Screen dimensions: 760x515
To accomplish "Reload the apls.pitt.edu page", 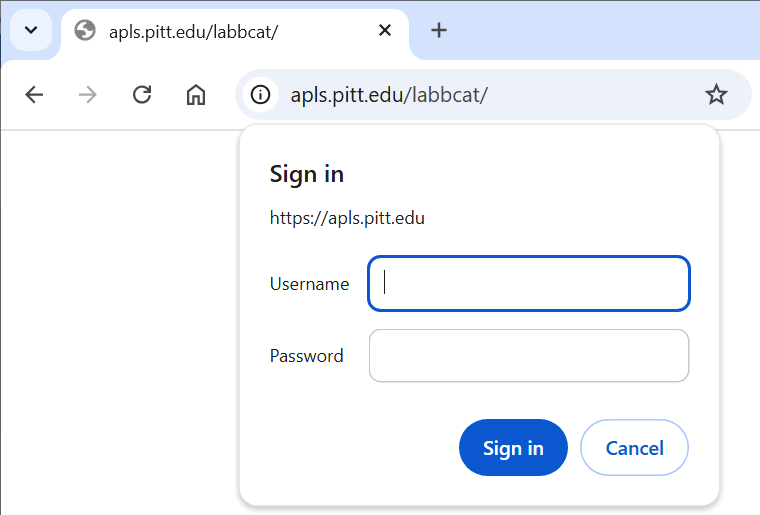I will tap(142, 94).
